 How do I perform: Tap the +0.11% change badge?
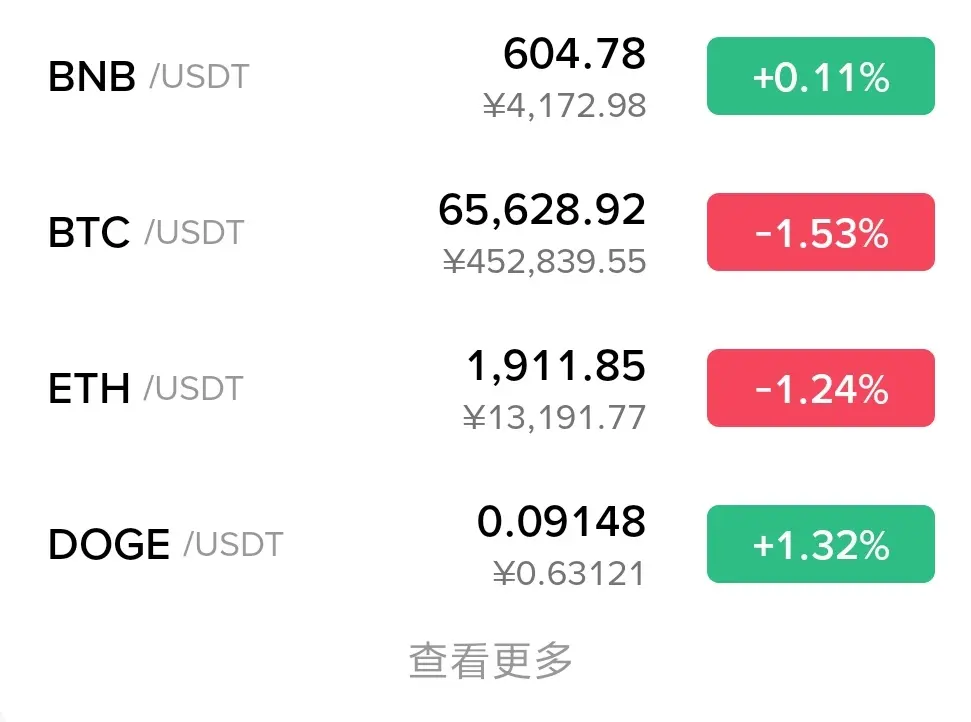click(x=821, y=76)
